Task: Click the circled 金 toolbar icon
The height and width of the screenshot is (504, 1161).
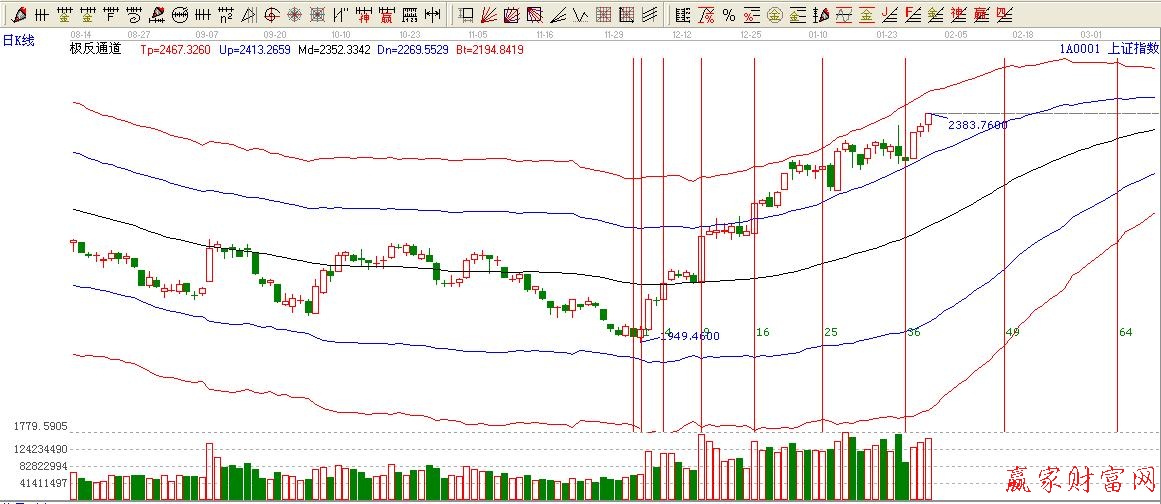Action: coord(774,15)
